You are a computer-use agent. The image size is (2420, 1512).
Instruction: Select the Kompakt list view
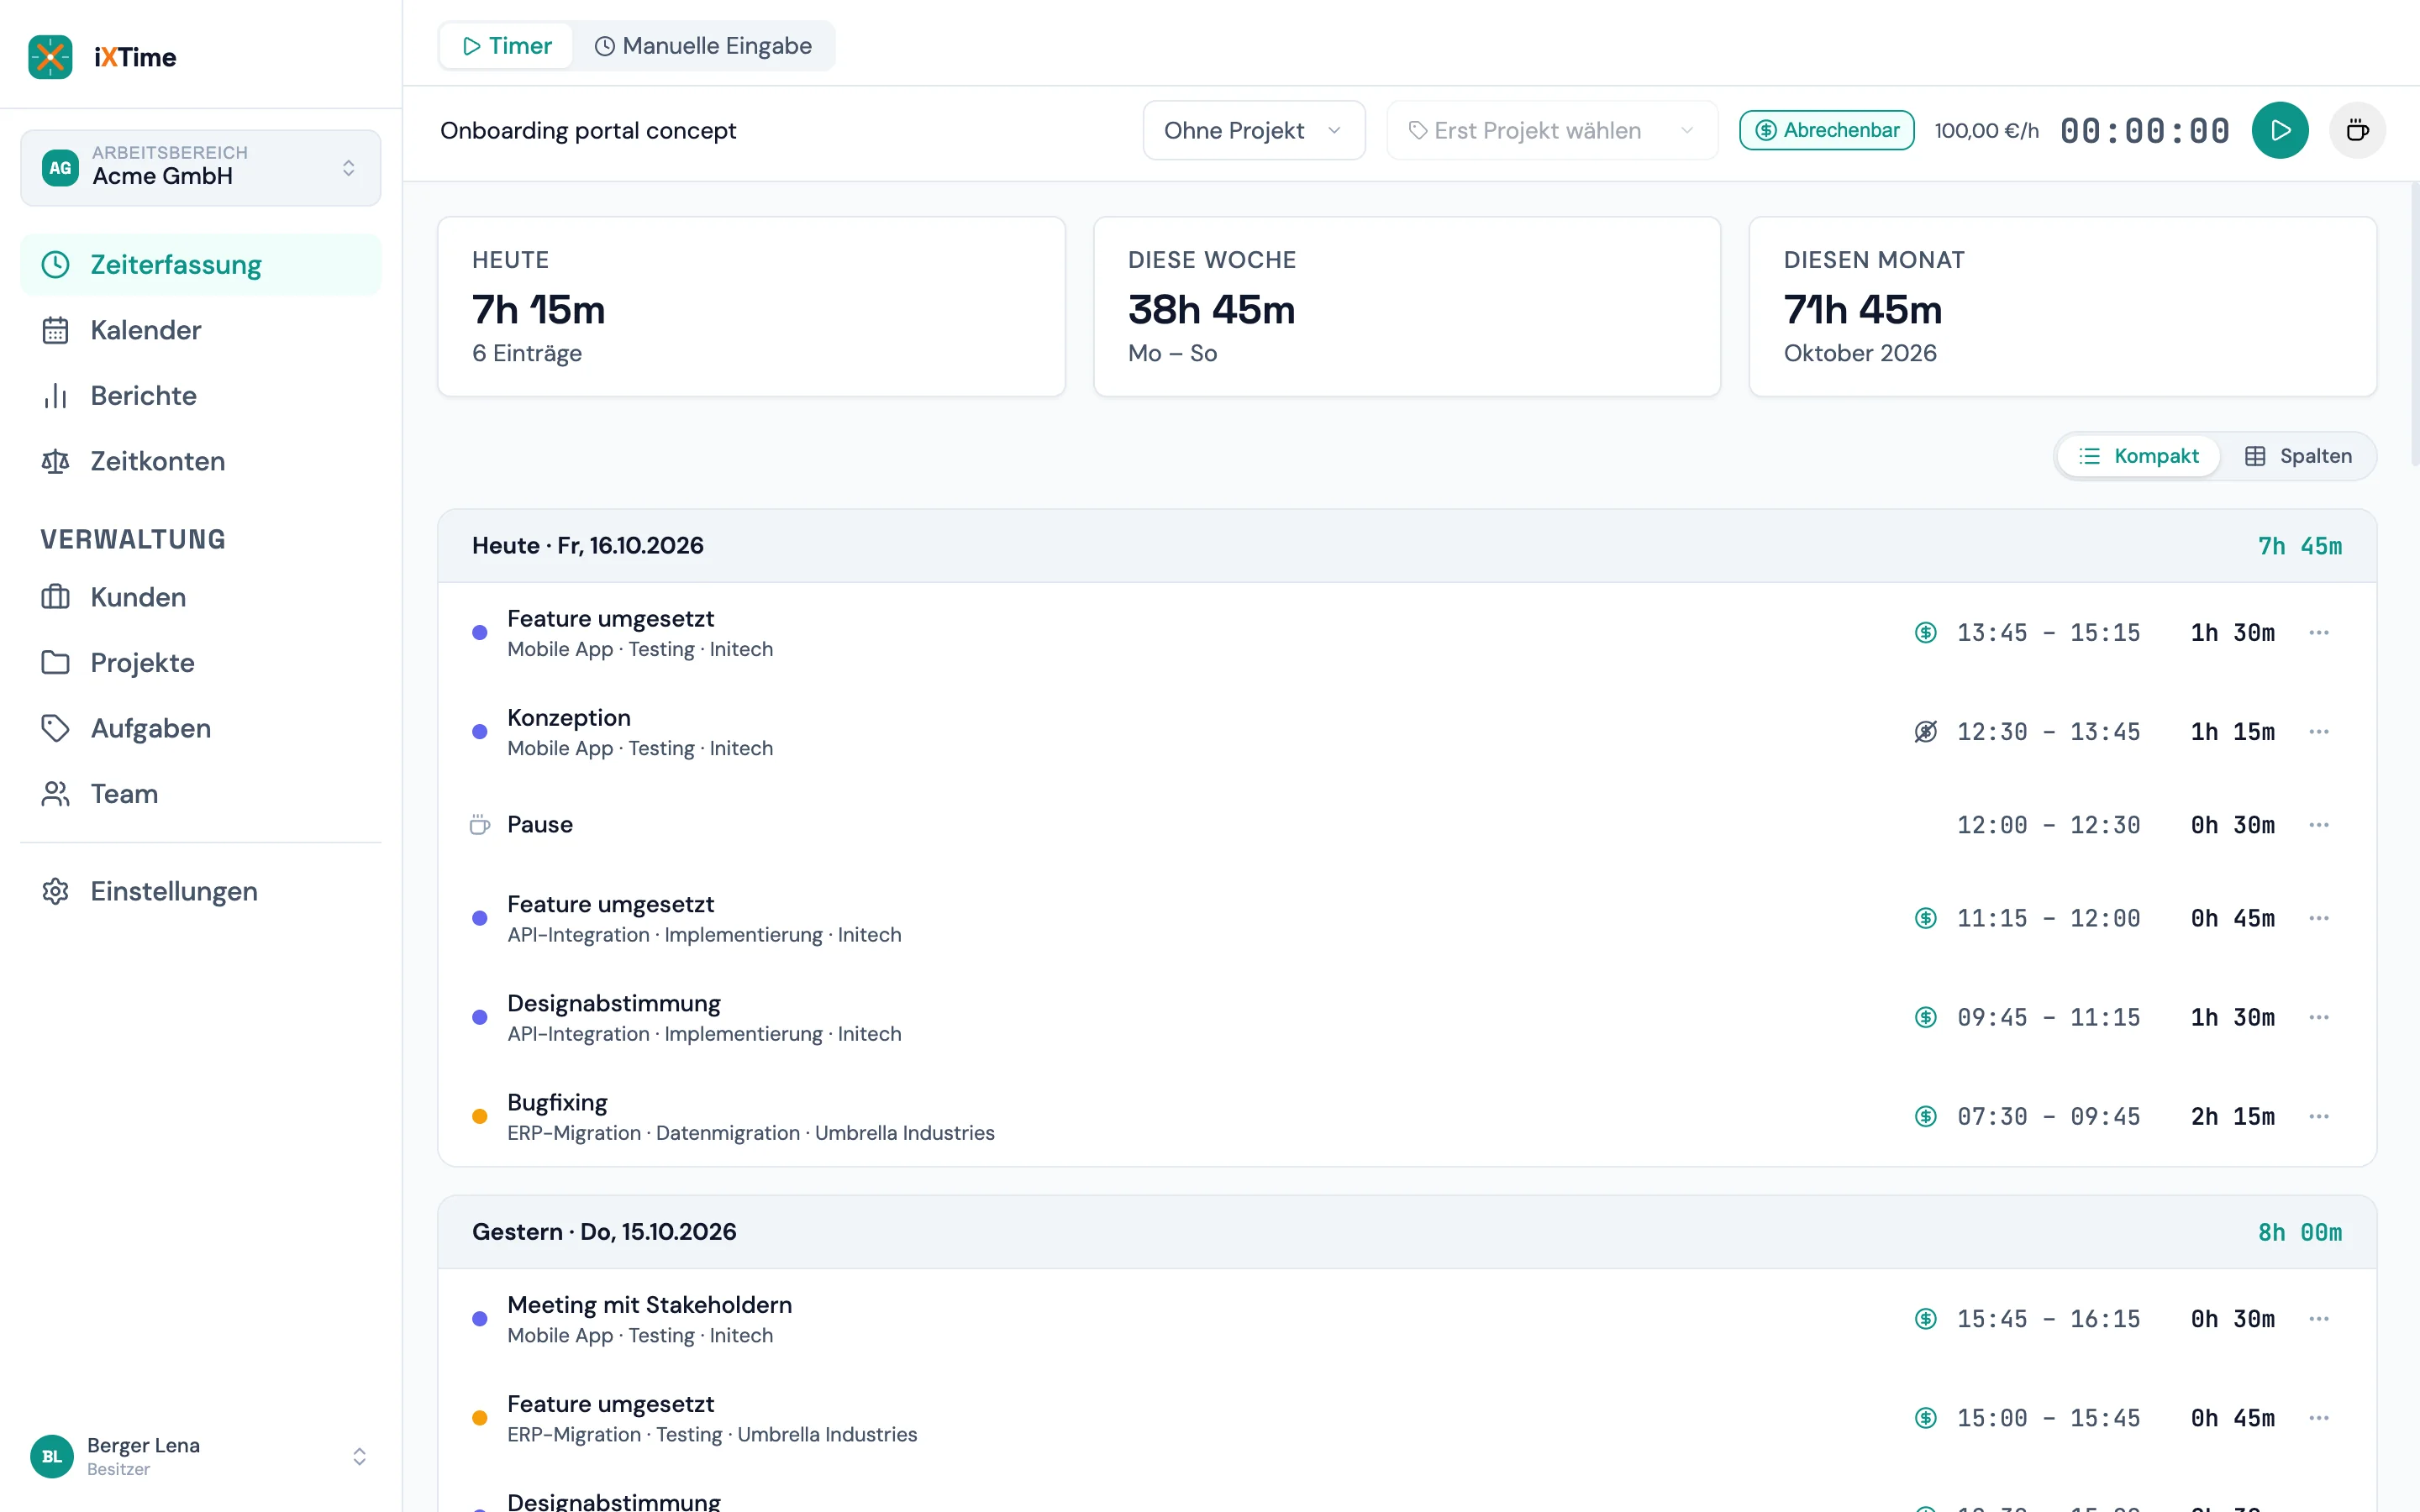[x=2139, y=456]
